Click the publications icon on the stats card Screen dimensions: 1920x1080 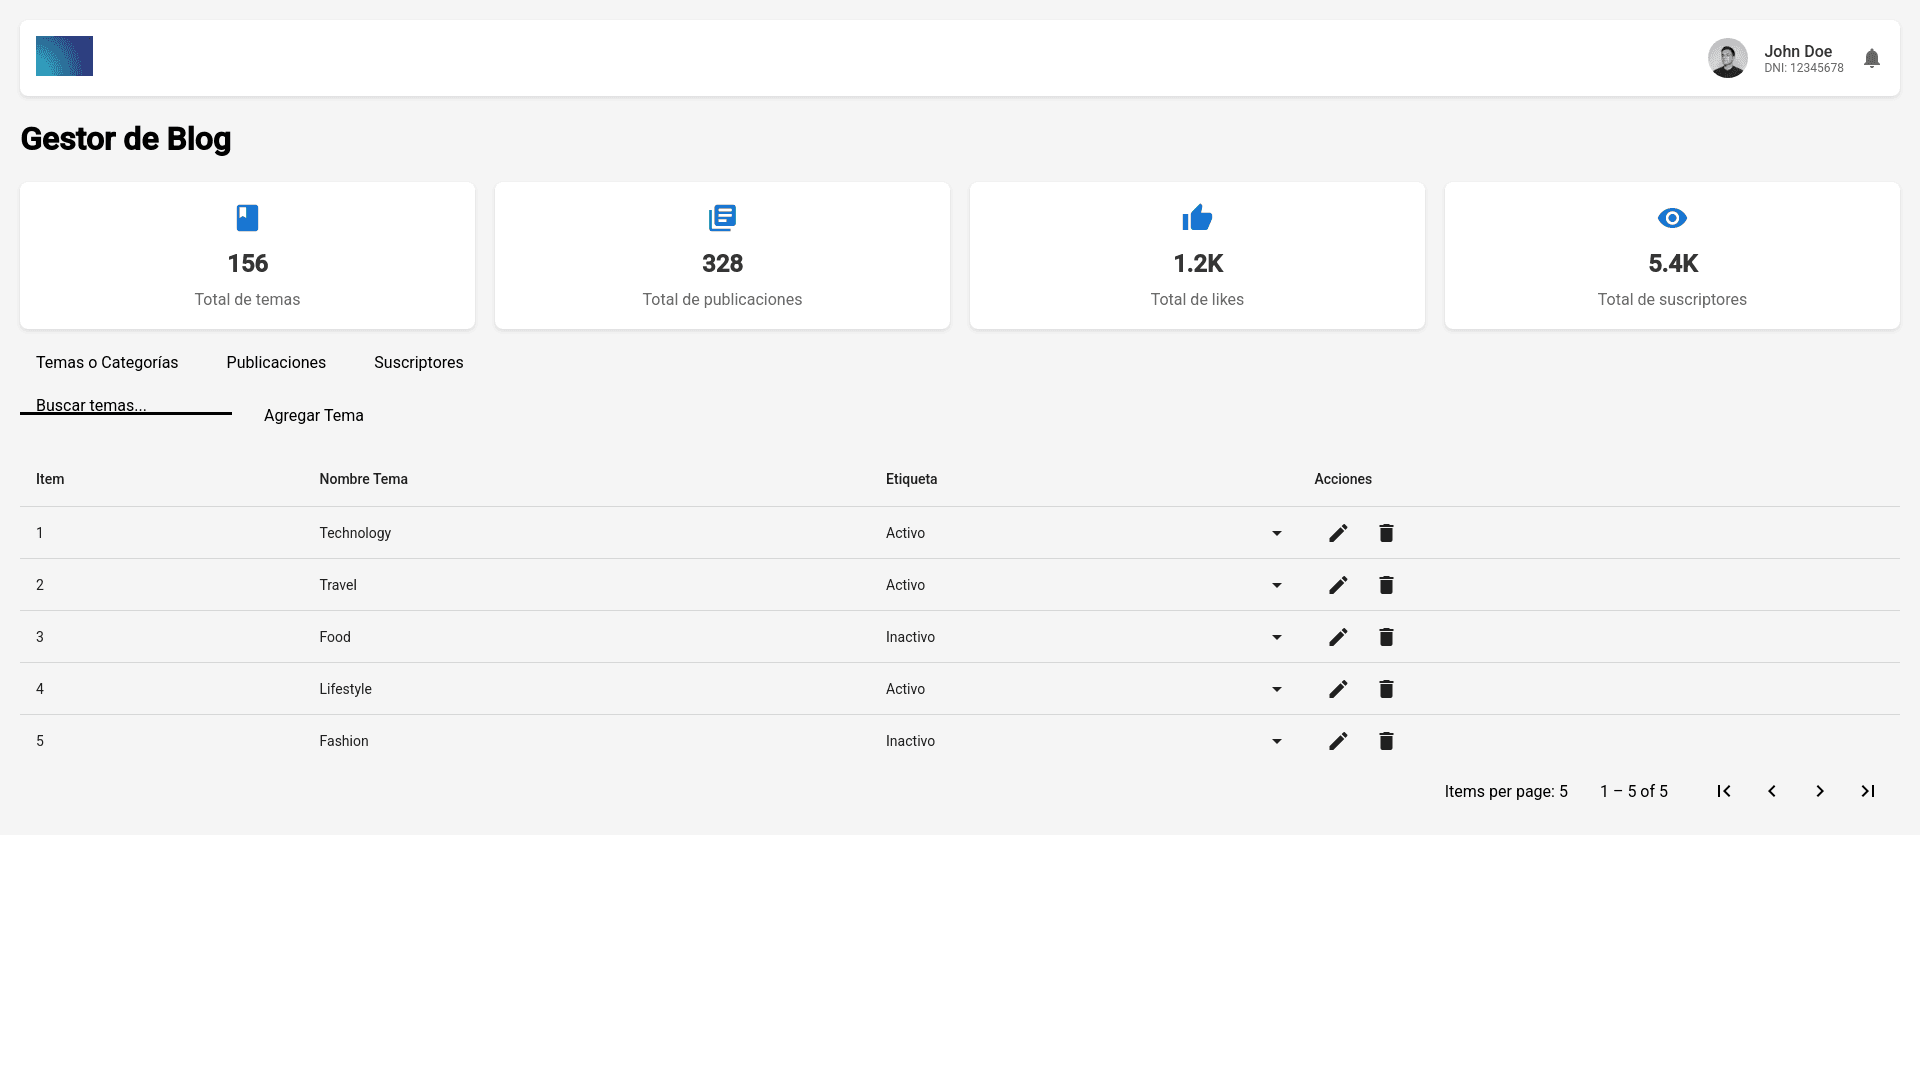(x=722, y=218)
